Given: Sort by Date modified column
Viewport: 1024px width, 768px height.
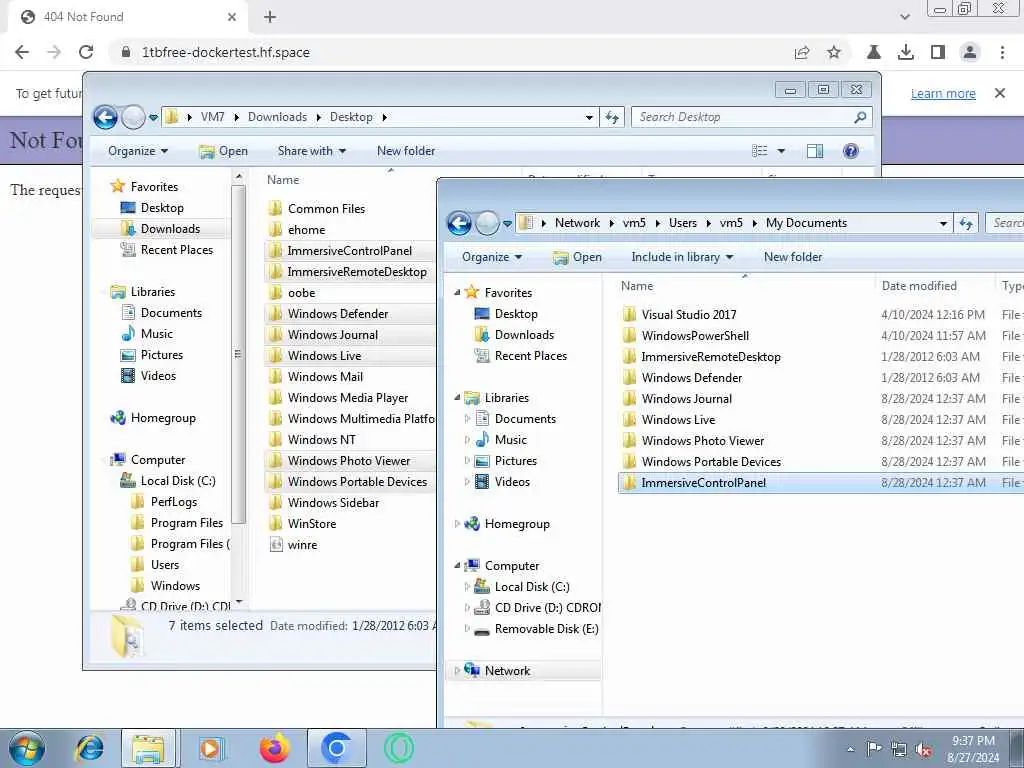Looking at the screenshot, I should 919,285.
